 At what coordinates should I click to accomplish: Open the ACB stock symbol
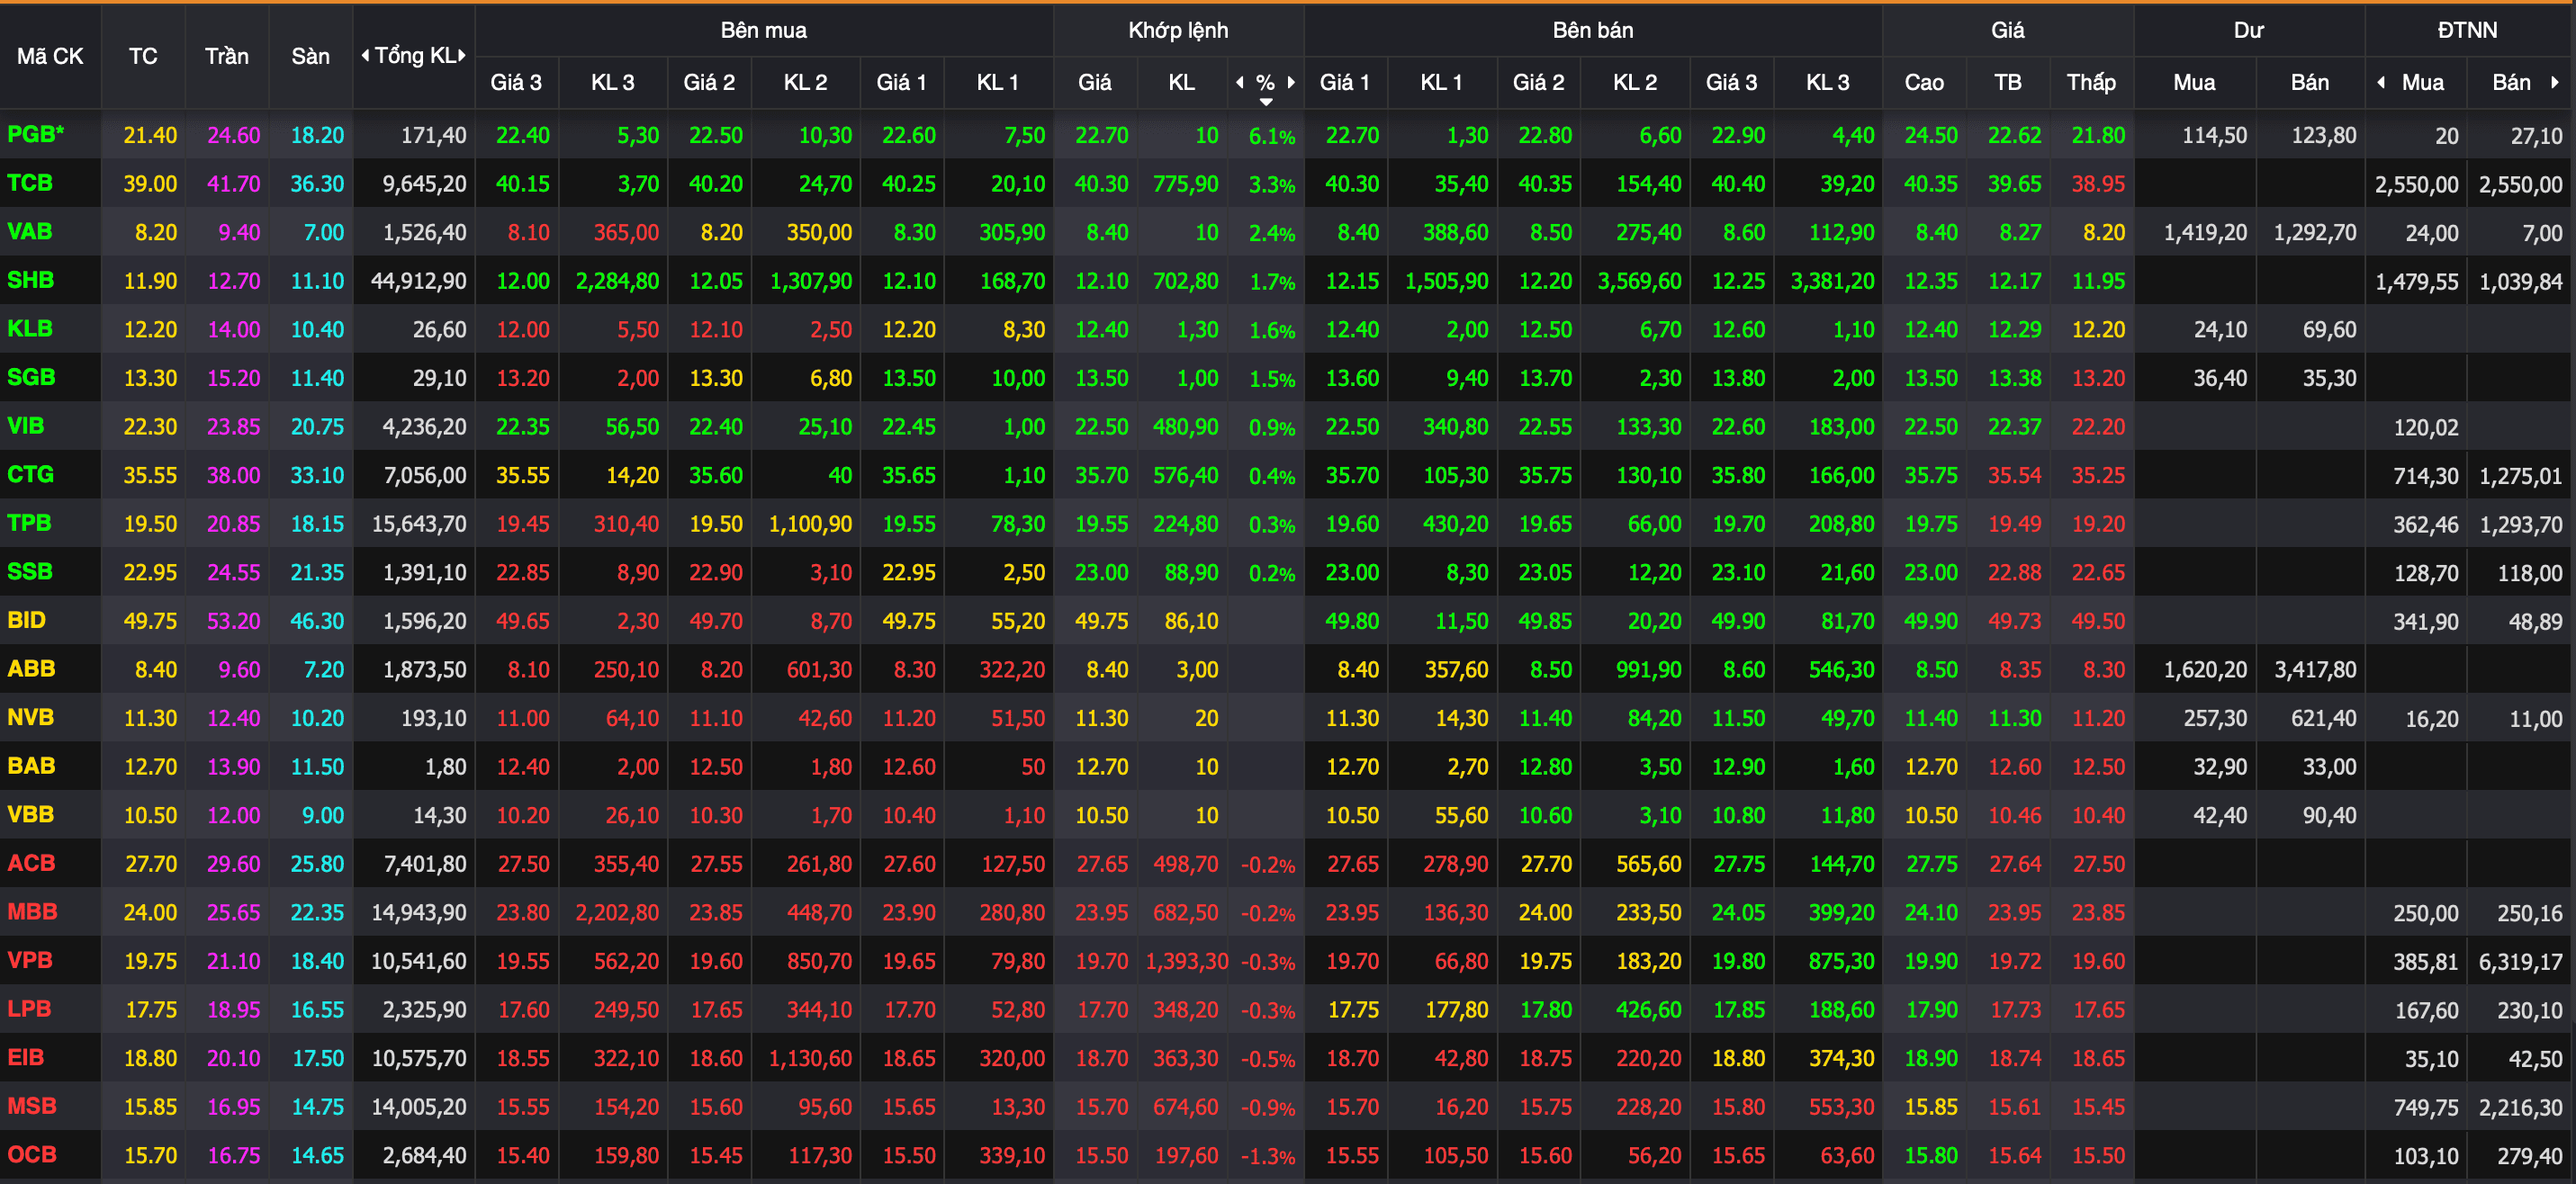click(x=31, y=862)
